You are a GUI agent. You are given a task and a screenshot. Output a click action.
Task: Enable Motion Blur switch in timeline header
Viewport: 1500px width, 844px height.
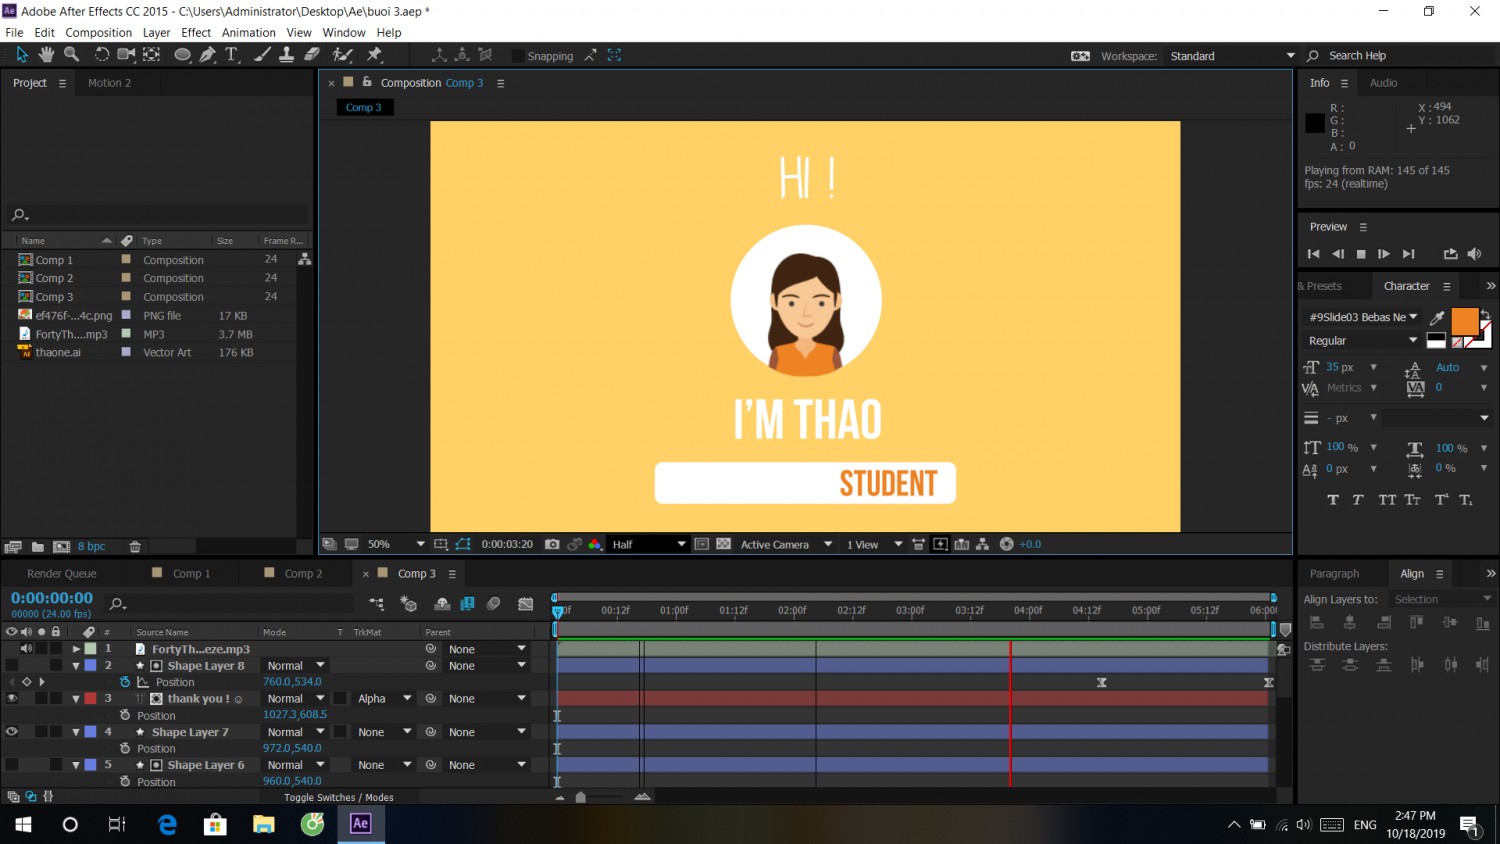[493, 603]
